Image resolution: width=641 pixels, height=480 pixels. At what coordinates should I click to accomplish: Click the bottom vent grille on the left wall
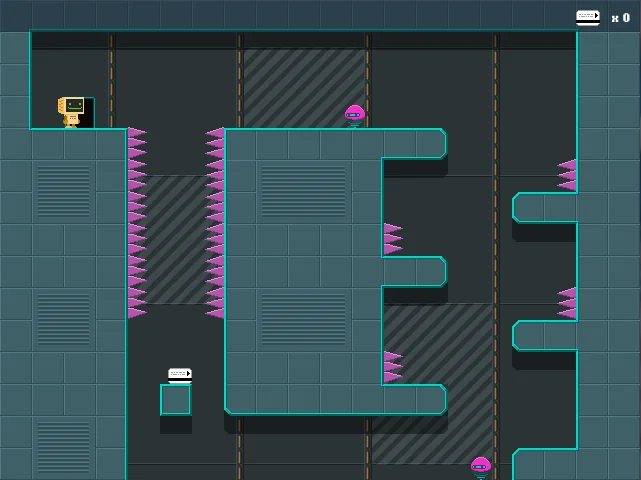pos(63,447)
